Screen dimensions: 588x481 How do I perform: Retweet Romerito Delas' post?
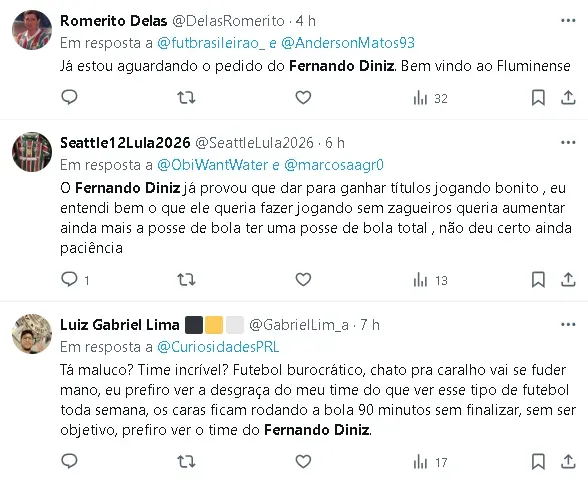[186, 97]
